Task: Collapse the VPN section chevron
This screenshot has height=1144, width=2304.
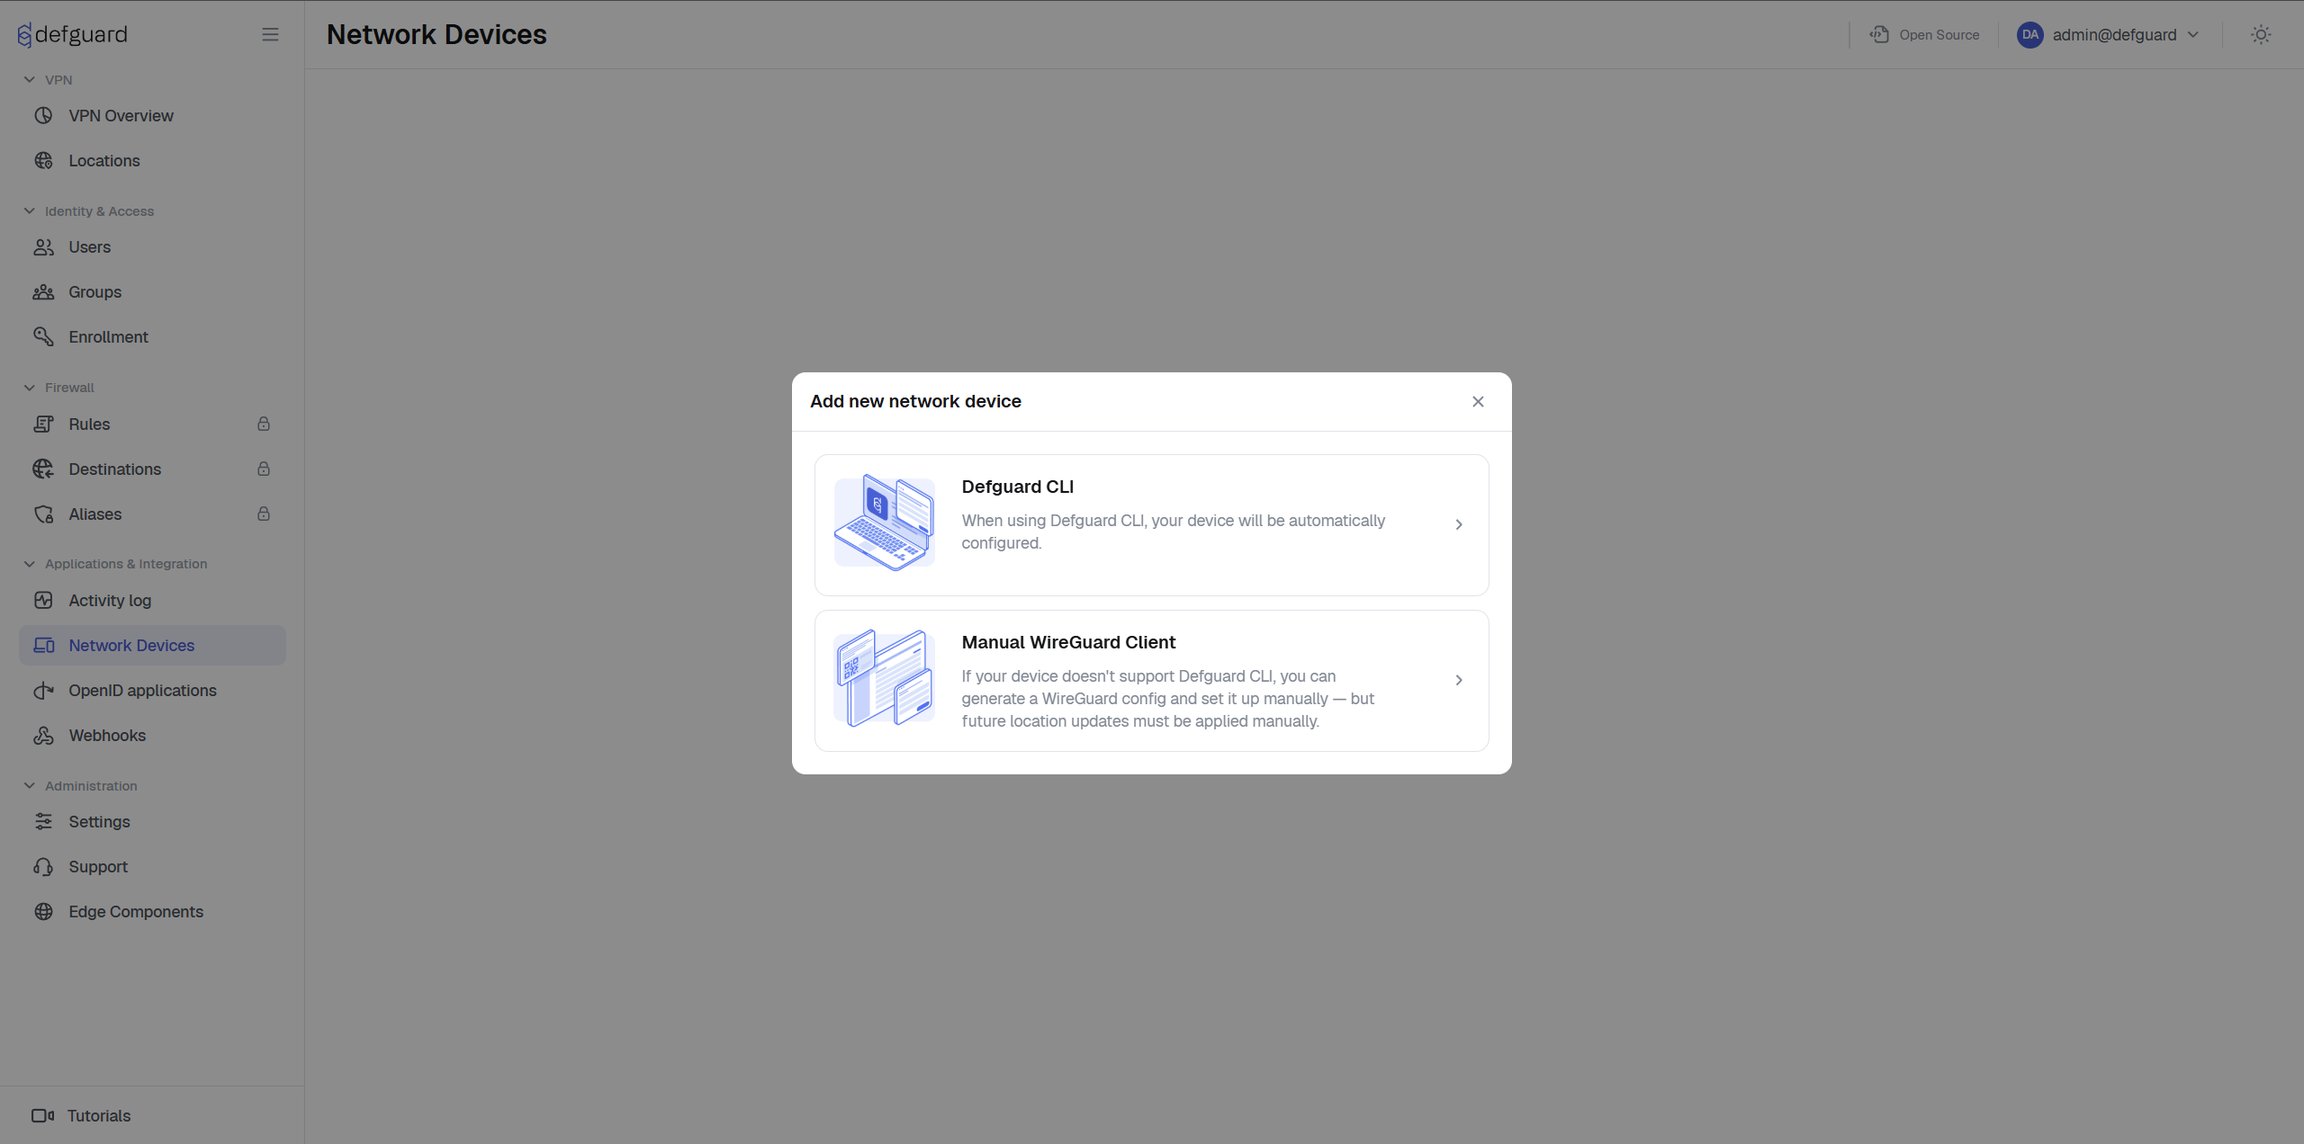Action: (29, 80)
